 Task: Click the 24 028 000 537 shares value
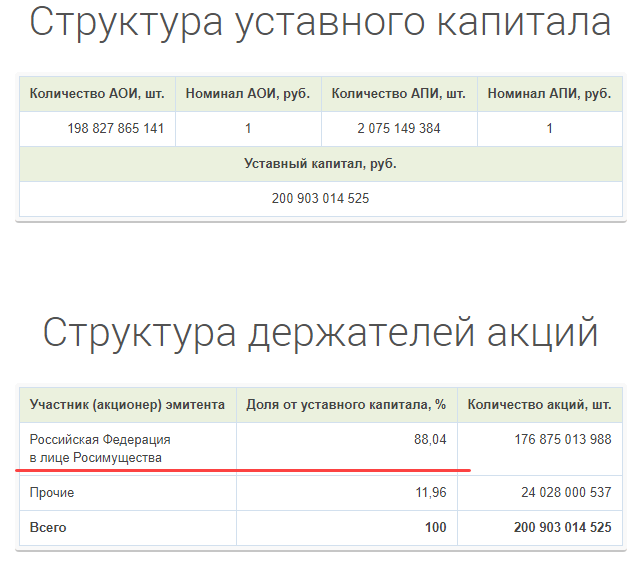click(566, 493)
